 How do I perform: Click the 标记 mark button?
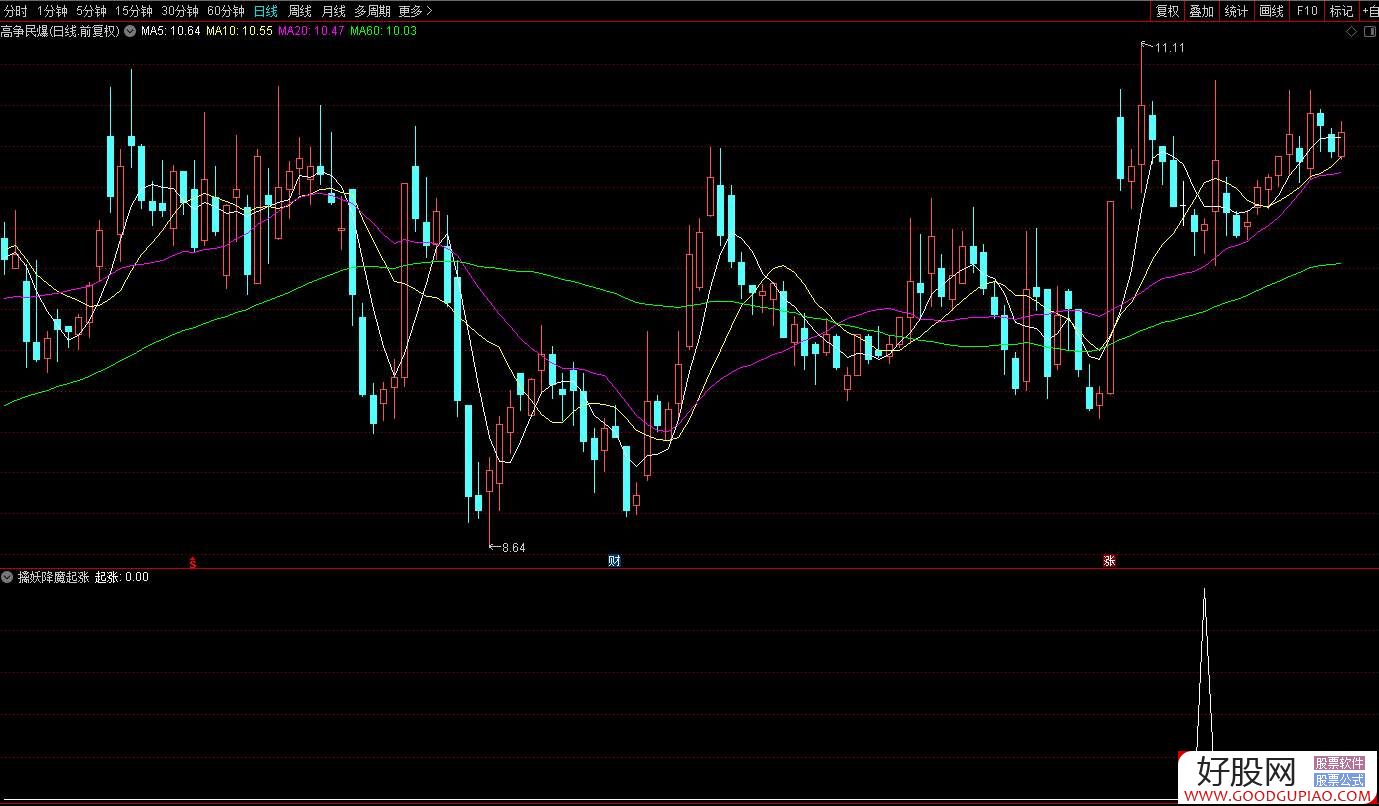[x=1341, y=11]
